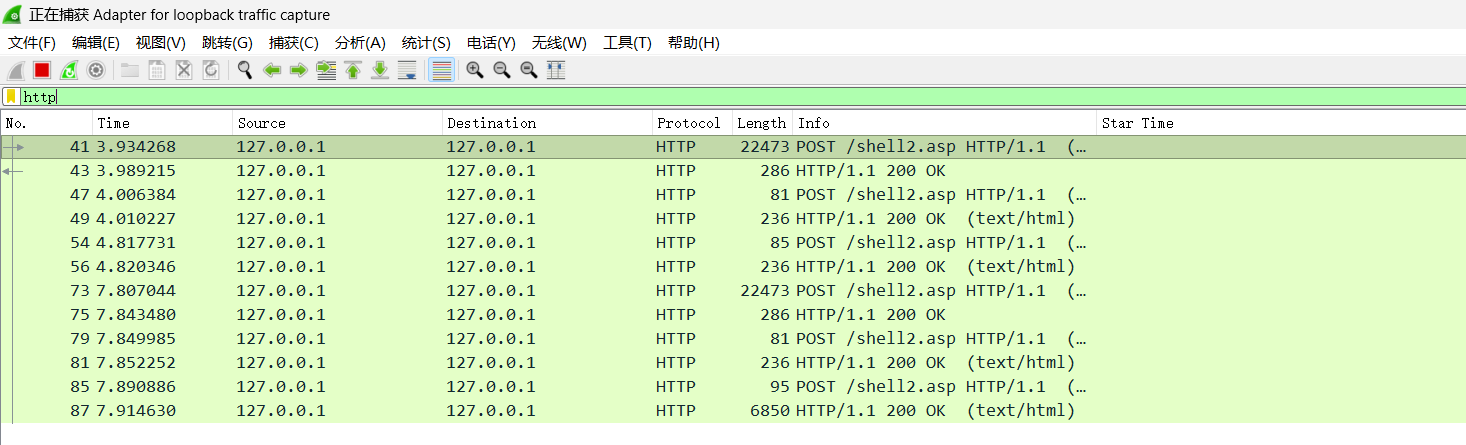Jump to the first packet
Screen dimensions: 1466x445
point(353,70)
